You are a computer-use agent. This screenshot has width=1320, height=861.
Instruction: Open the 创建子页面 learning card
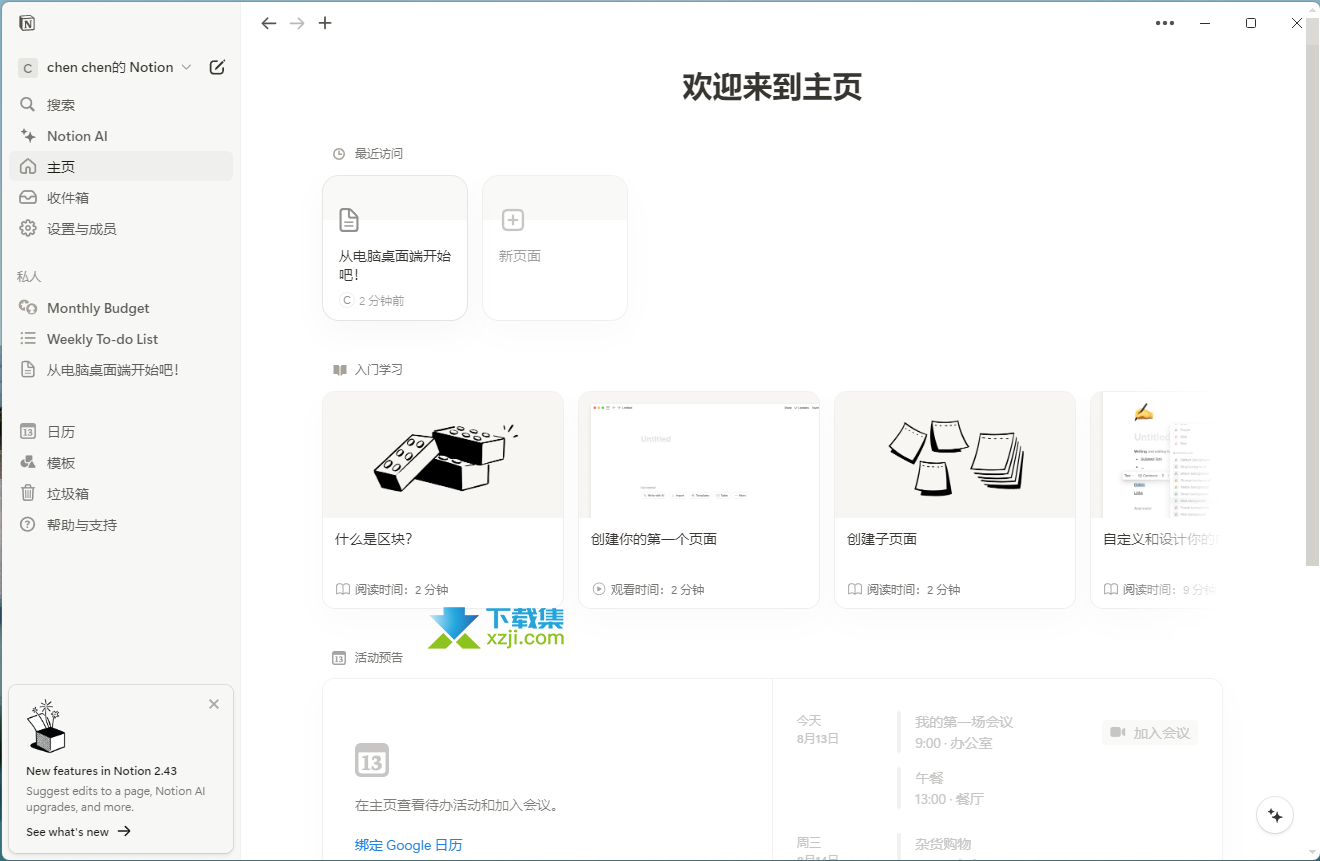[x=955, y=500]
